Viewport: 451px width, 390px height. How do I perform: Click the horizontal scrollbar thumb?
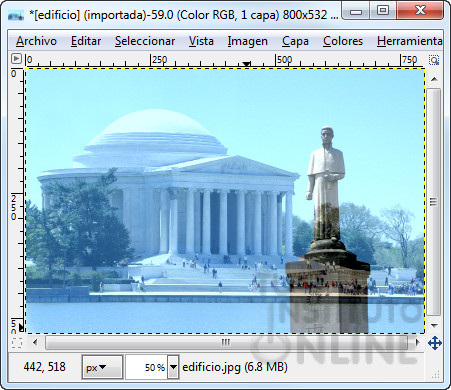click(x=226, y=342)
